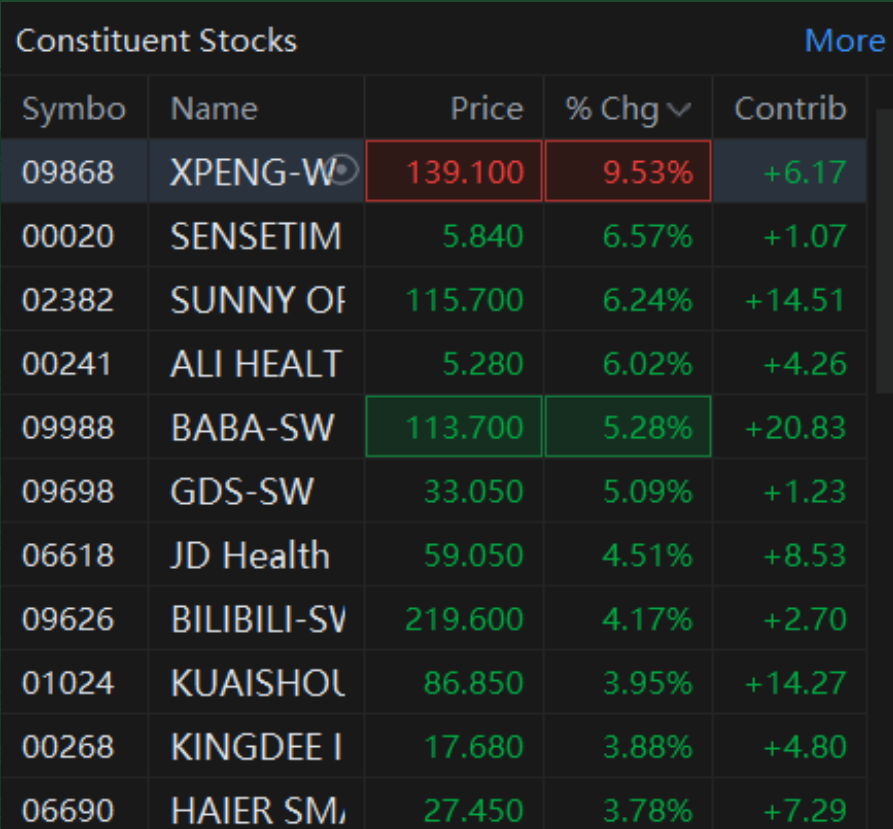893x829 pixels.
Task: Select the XPENG-W stock name
Action: click(251, 172)
